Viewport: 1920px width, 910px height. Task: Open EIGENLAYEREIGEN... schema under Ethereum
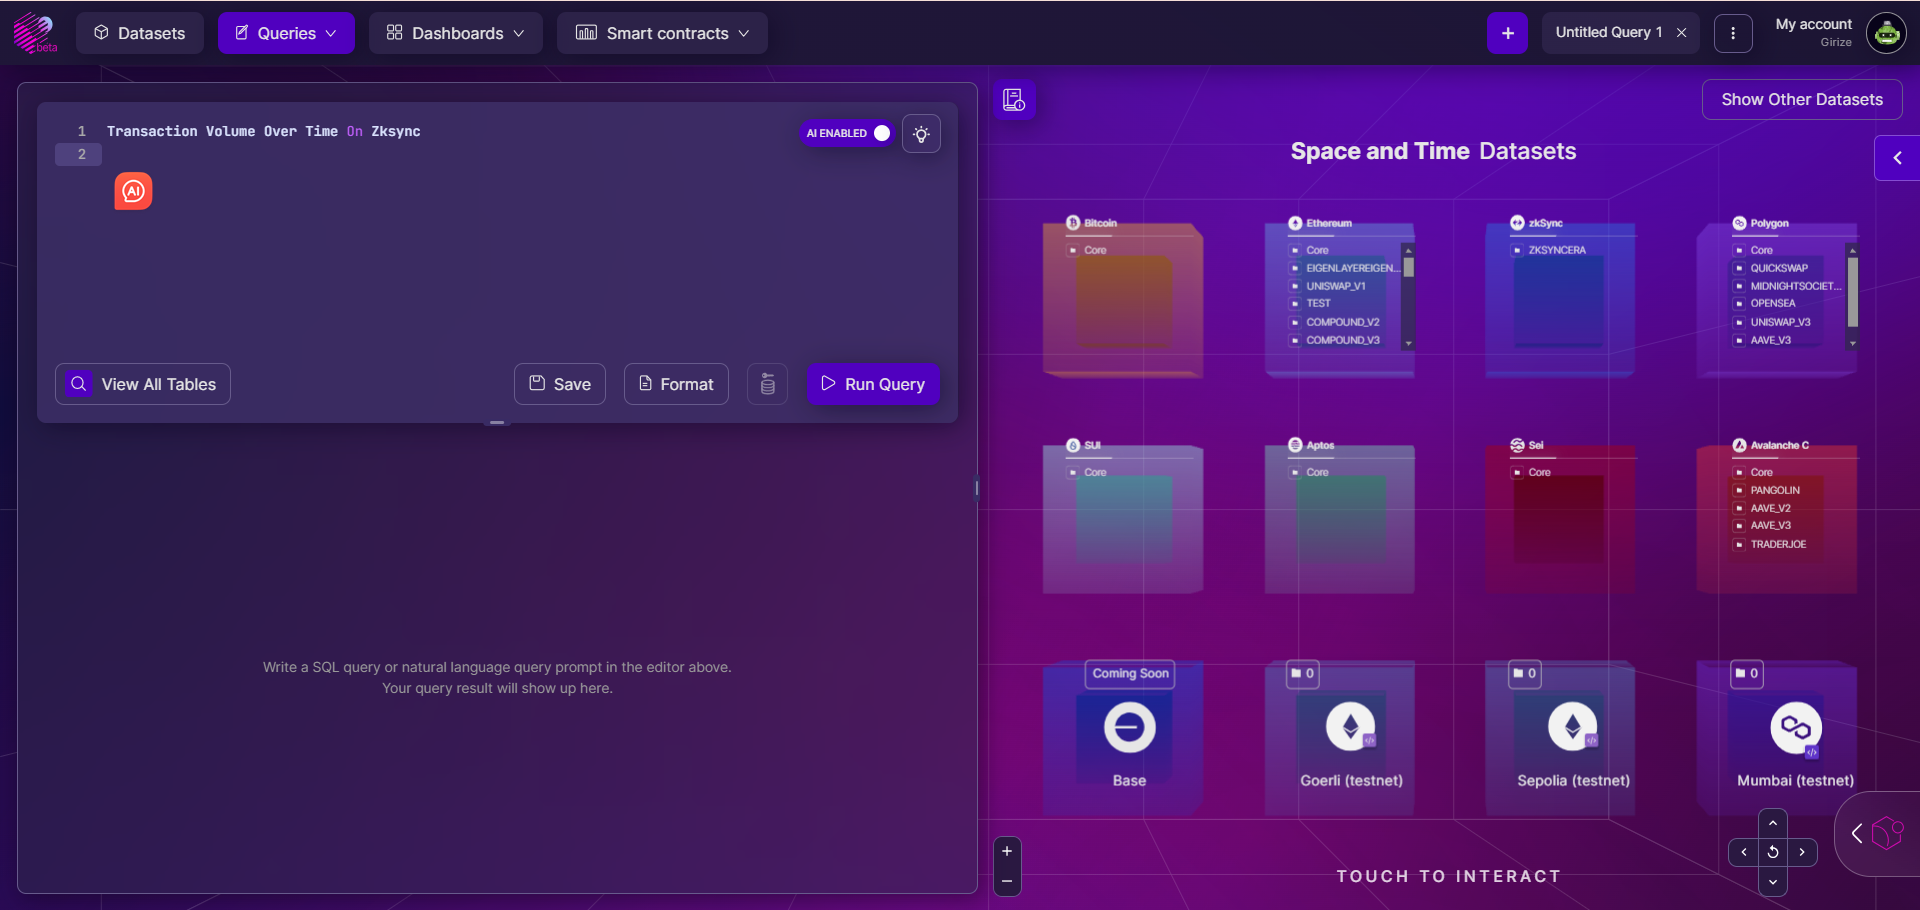click(x=1345, y=268)
